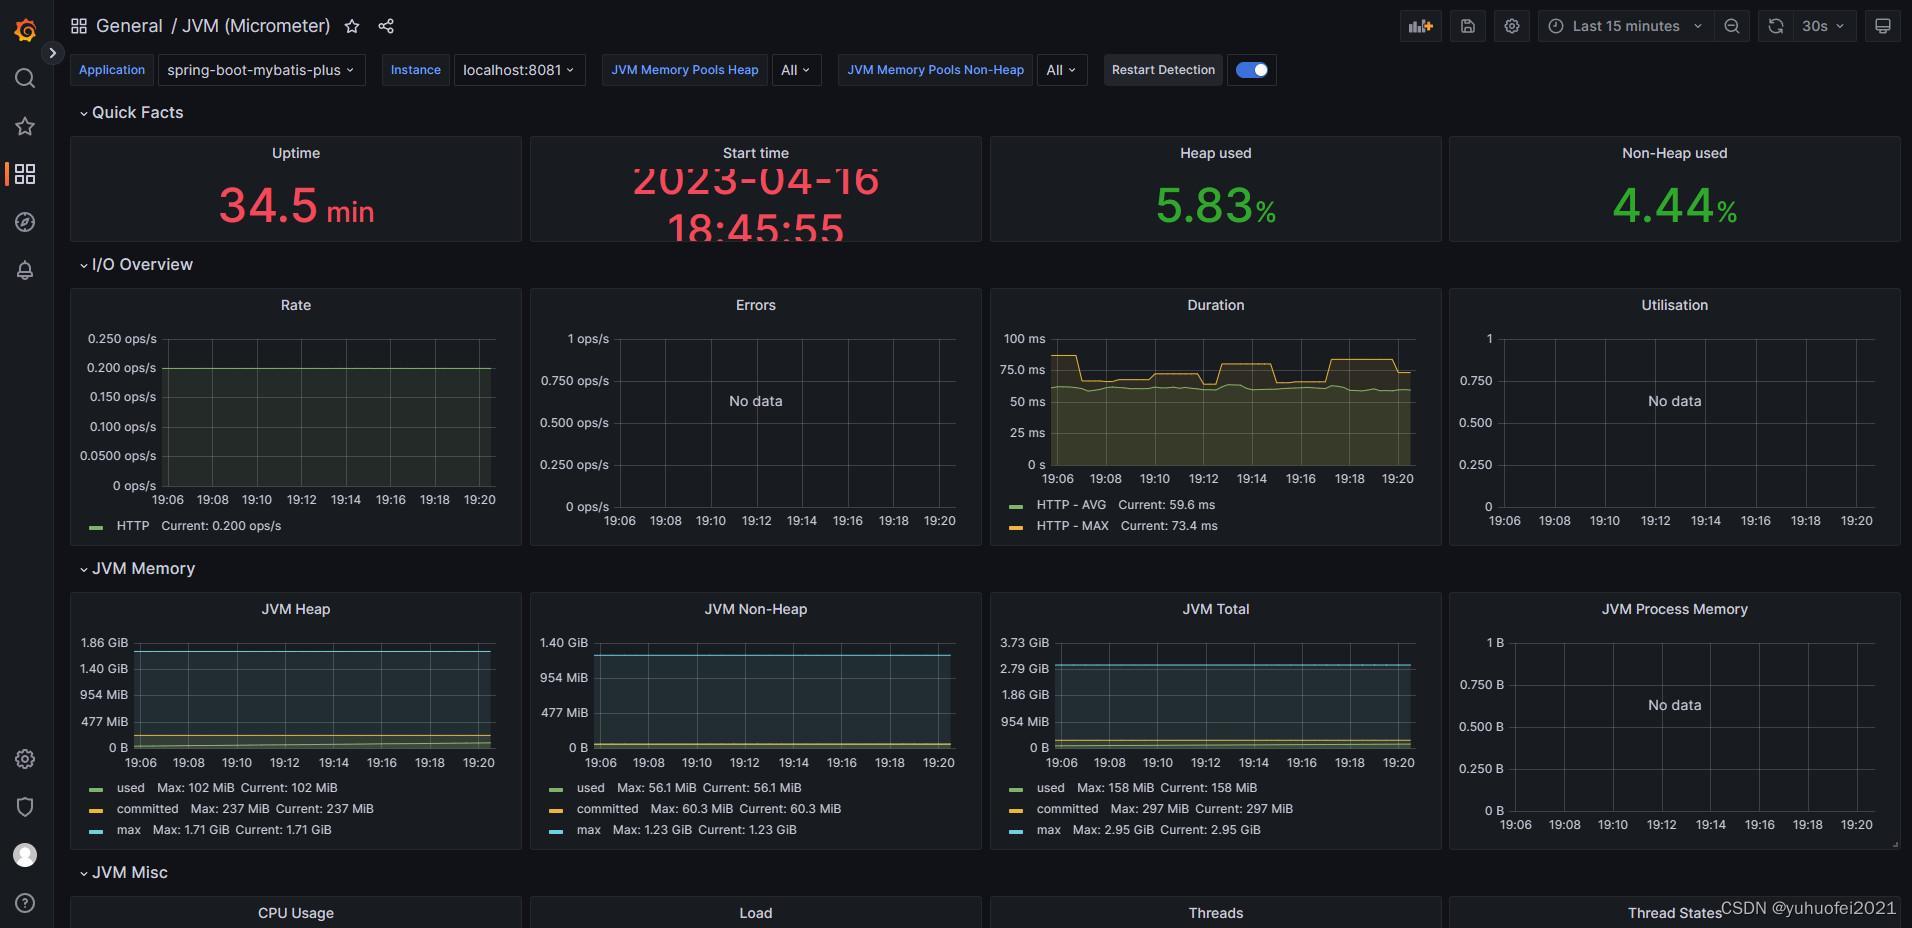Viewport: 1912px width, 928px height.
Task: Save the dashboard
Action: point(1468,26)
